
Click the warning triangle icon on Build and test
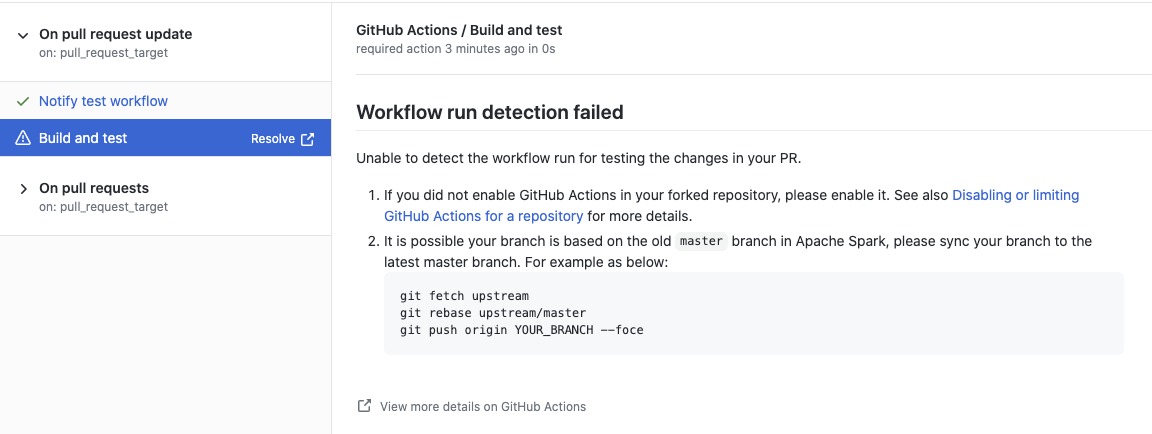(23, 139)
